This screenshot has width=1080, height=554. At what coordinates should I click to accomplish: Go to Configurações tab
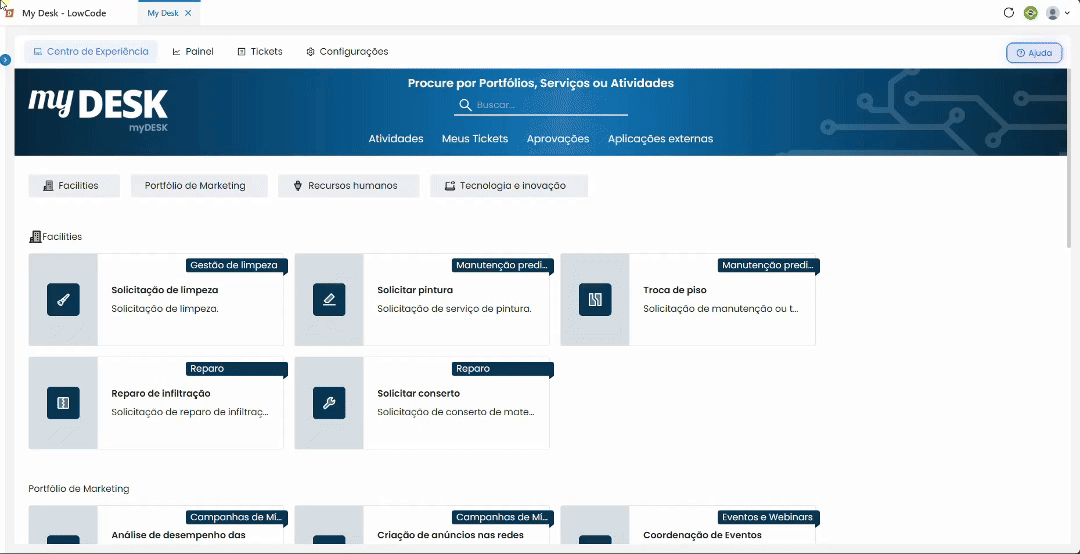pos(347,52)
